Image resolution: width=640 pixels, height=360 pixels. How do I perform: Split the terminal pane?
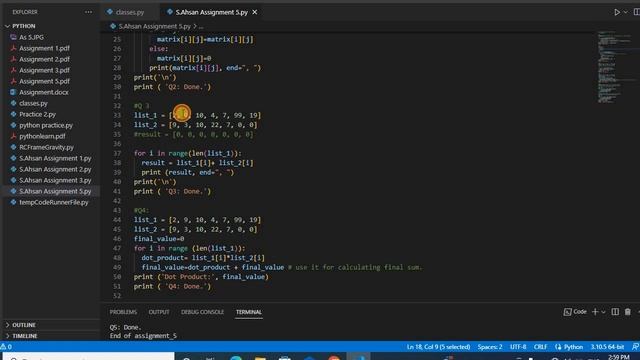tap(615, 312)
